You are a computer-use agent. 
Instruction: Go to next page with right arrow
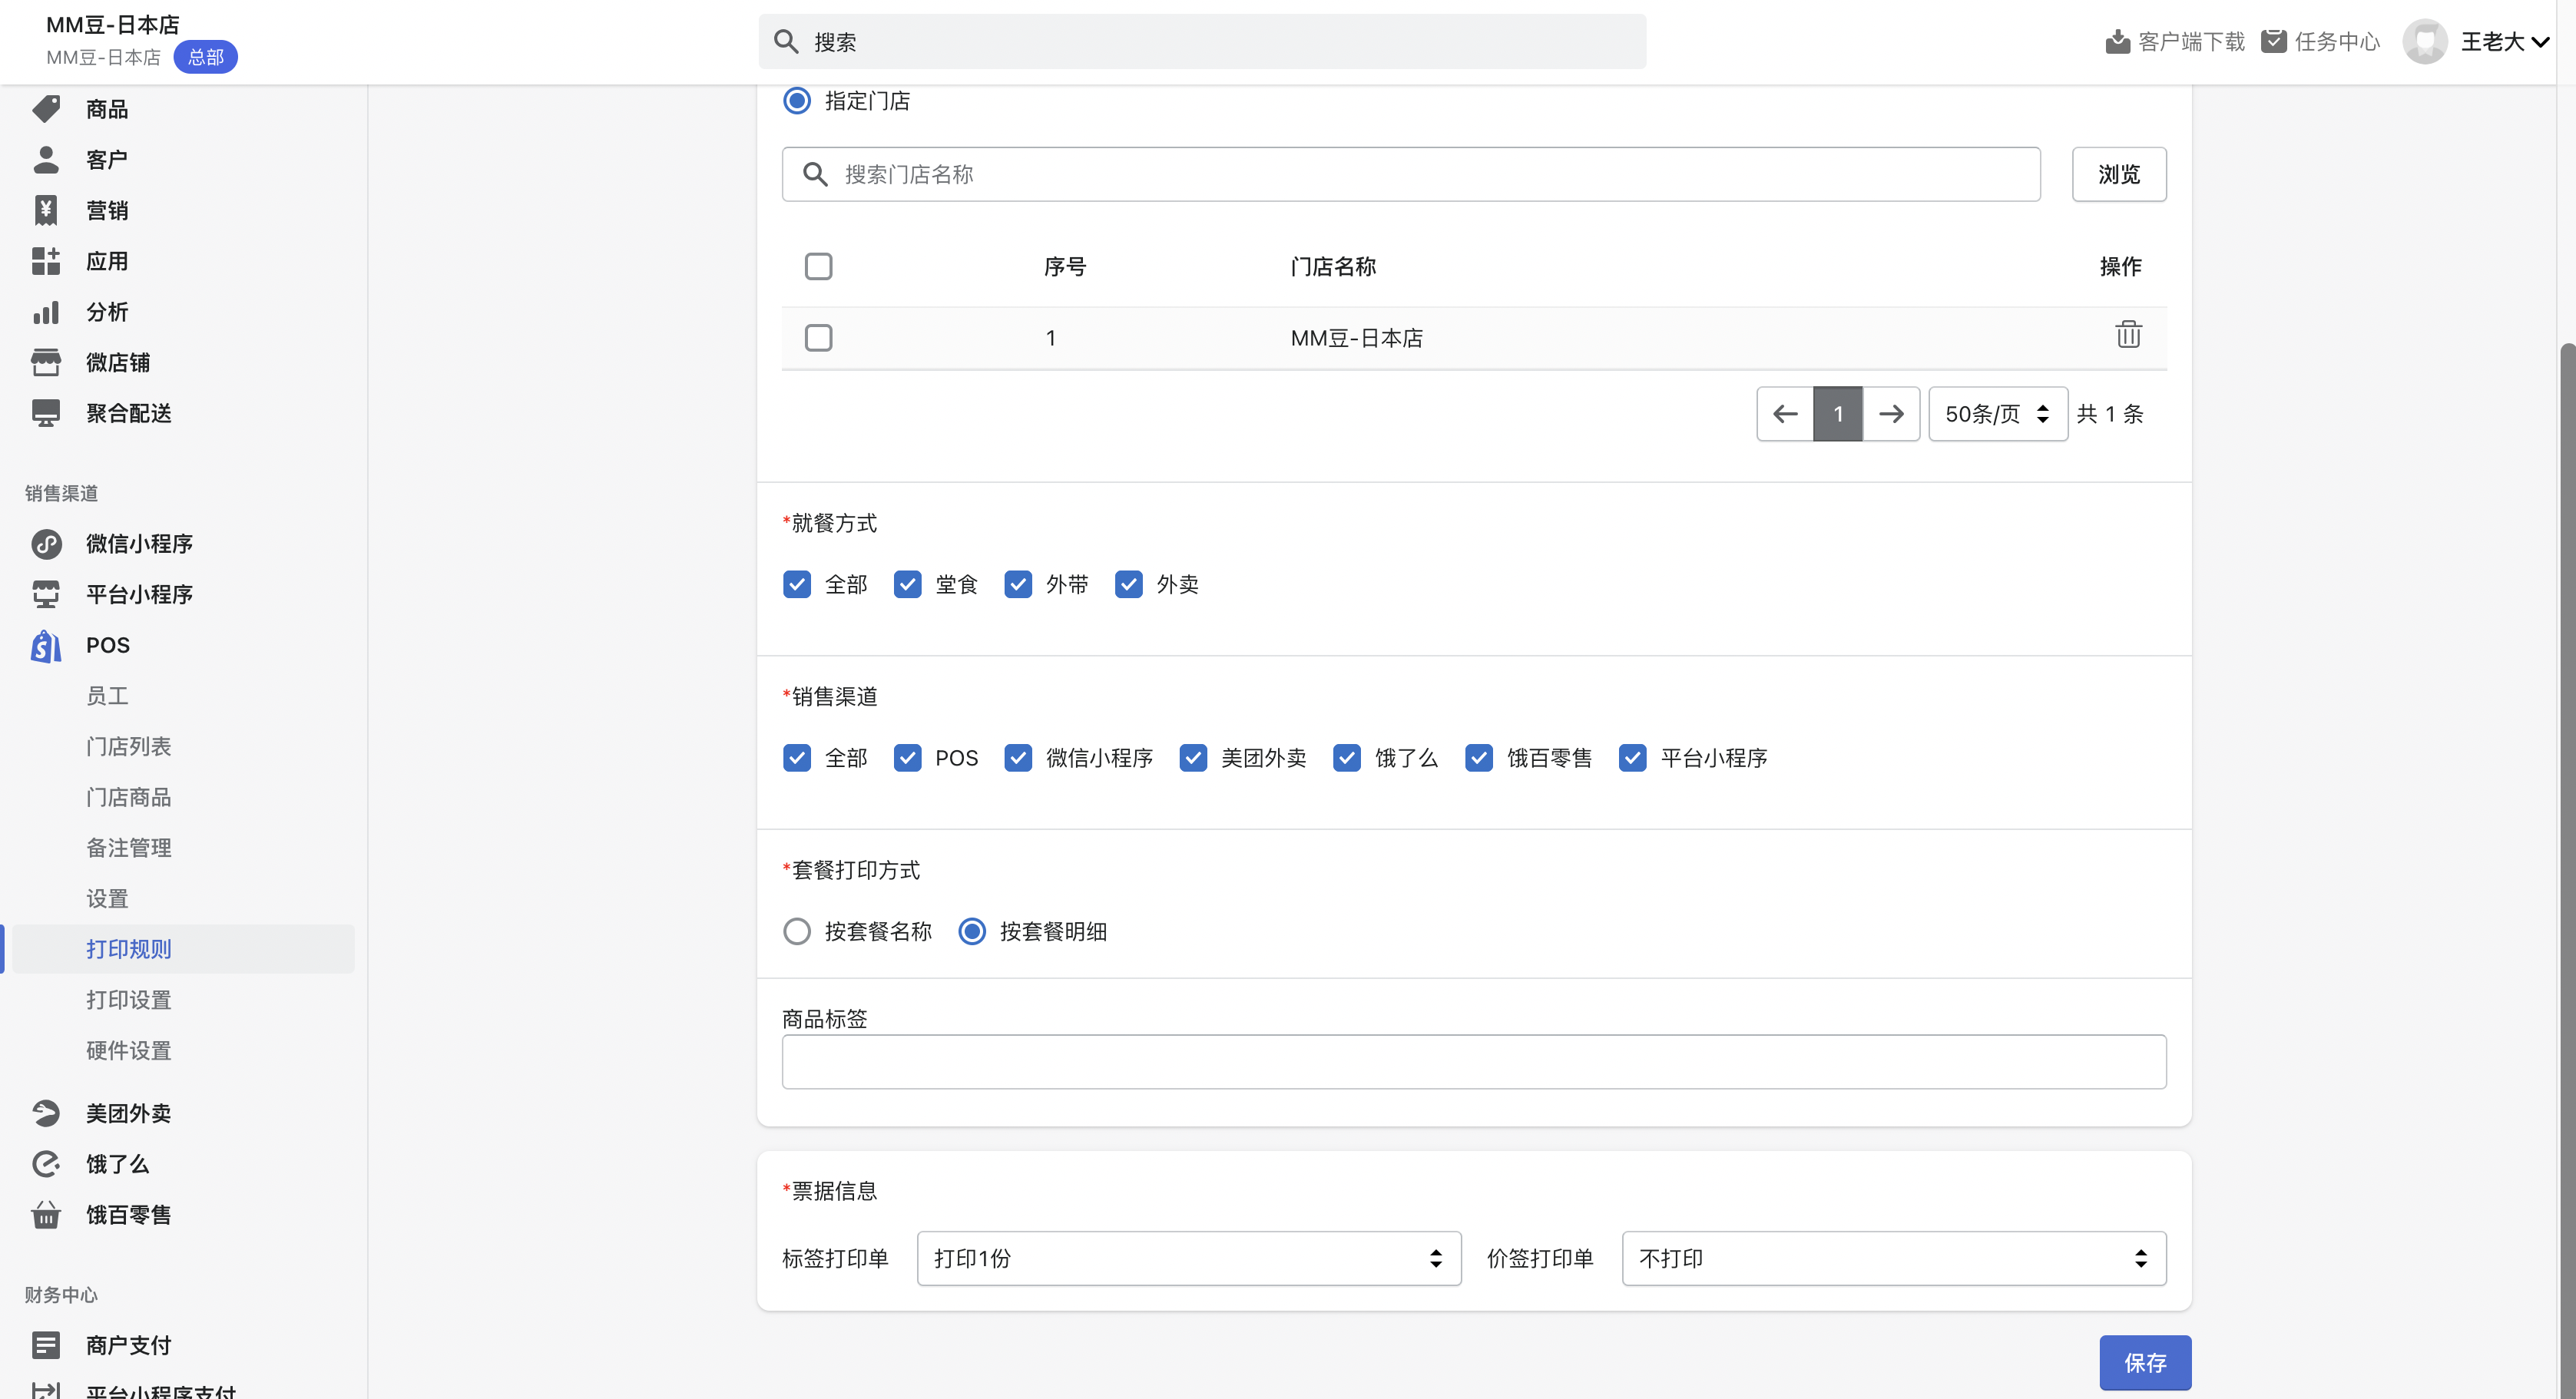(1891, 414)
